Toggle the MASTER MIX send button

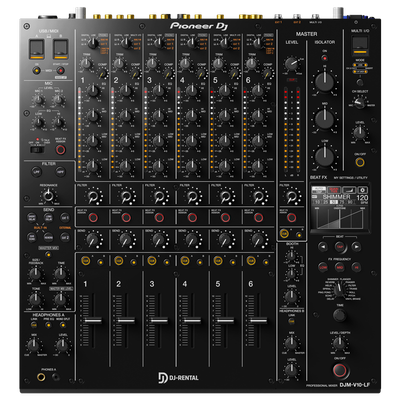(x=48, y=255)
